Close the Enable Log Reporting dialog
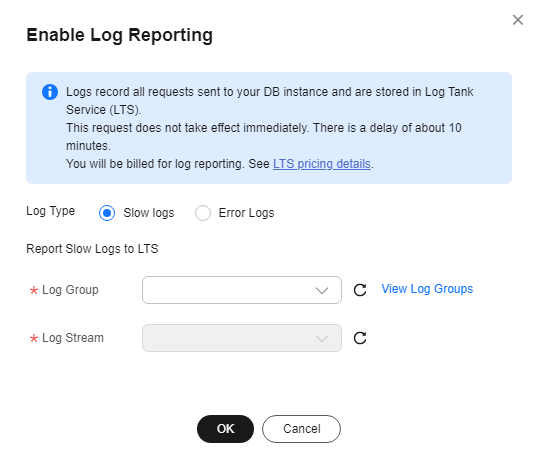Viewport: 539px width, 470px height. tap(518, 20)
